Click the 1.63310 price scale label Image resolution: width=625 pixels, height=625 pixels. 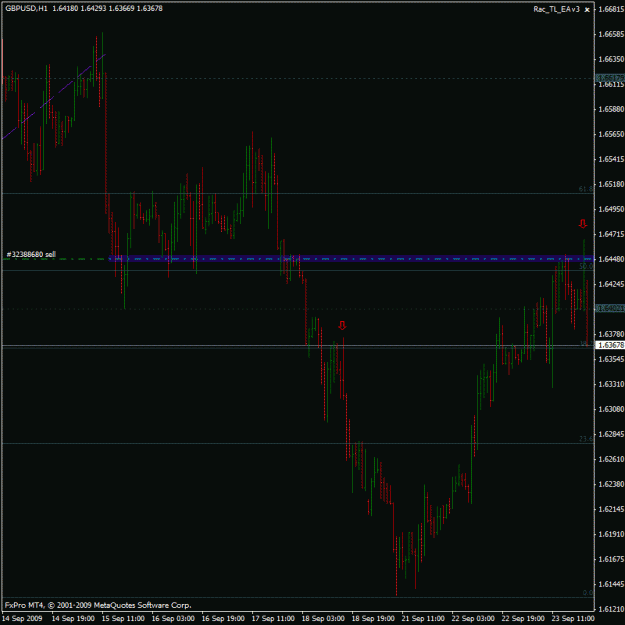point(611,384)
